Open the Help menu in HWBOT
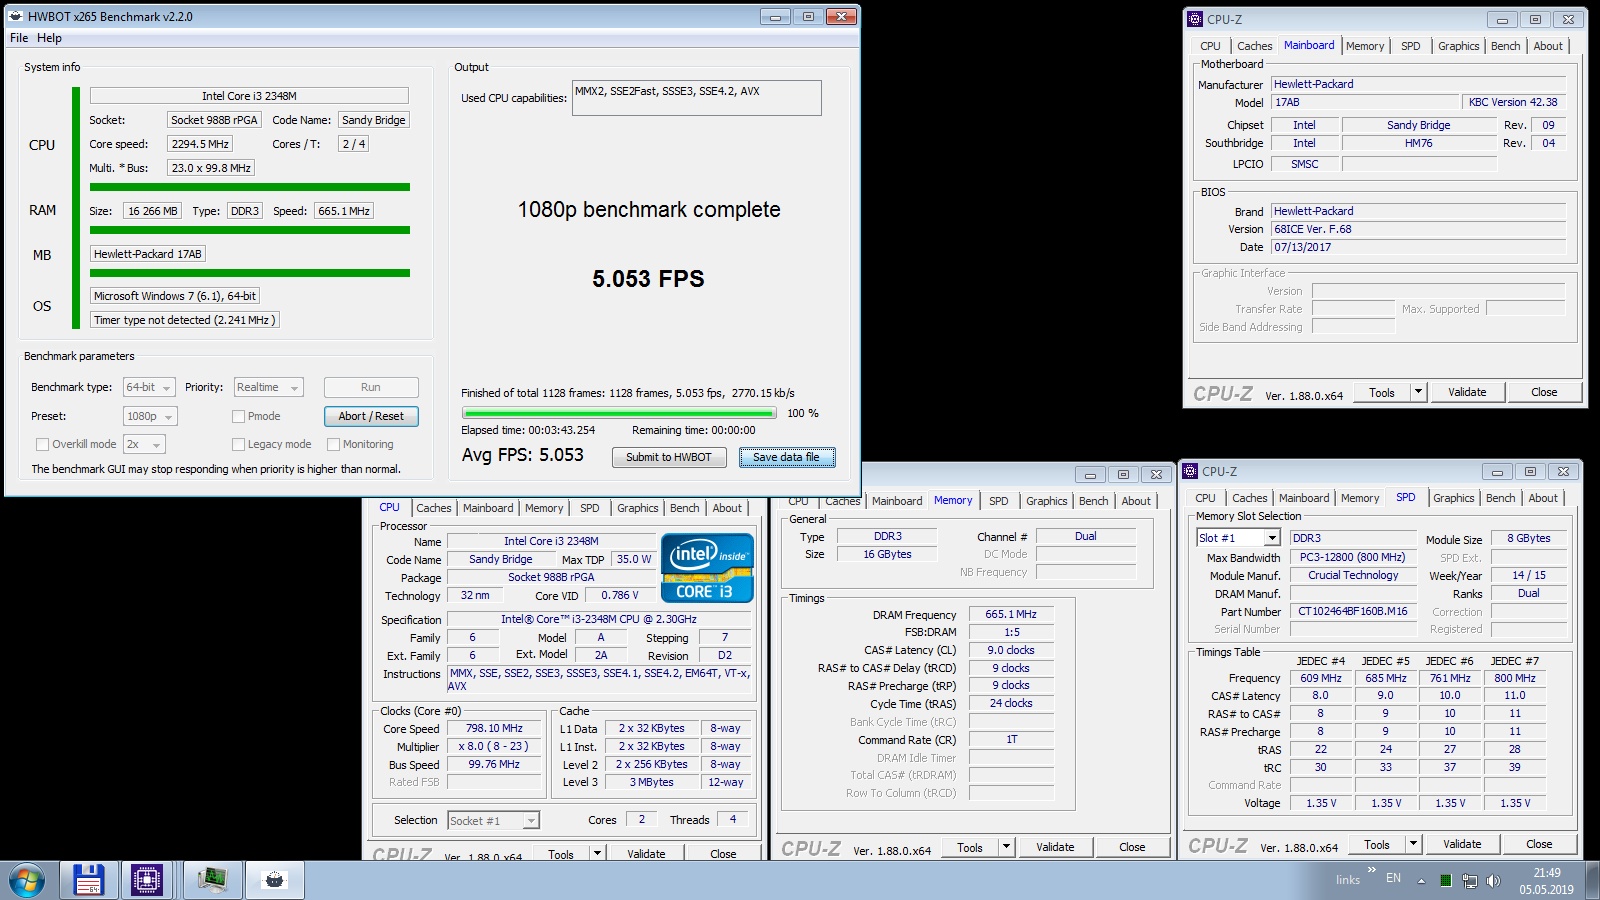This screenshot has width=1600, height=900. click(x=49, y=38)
